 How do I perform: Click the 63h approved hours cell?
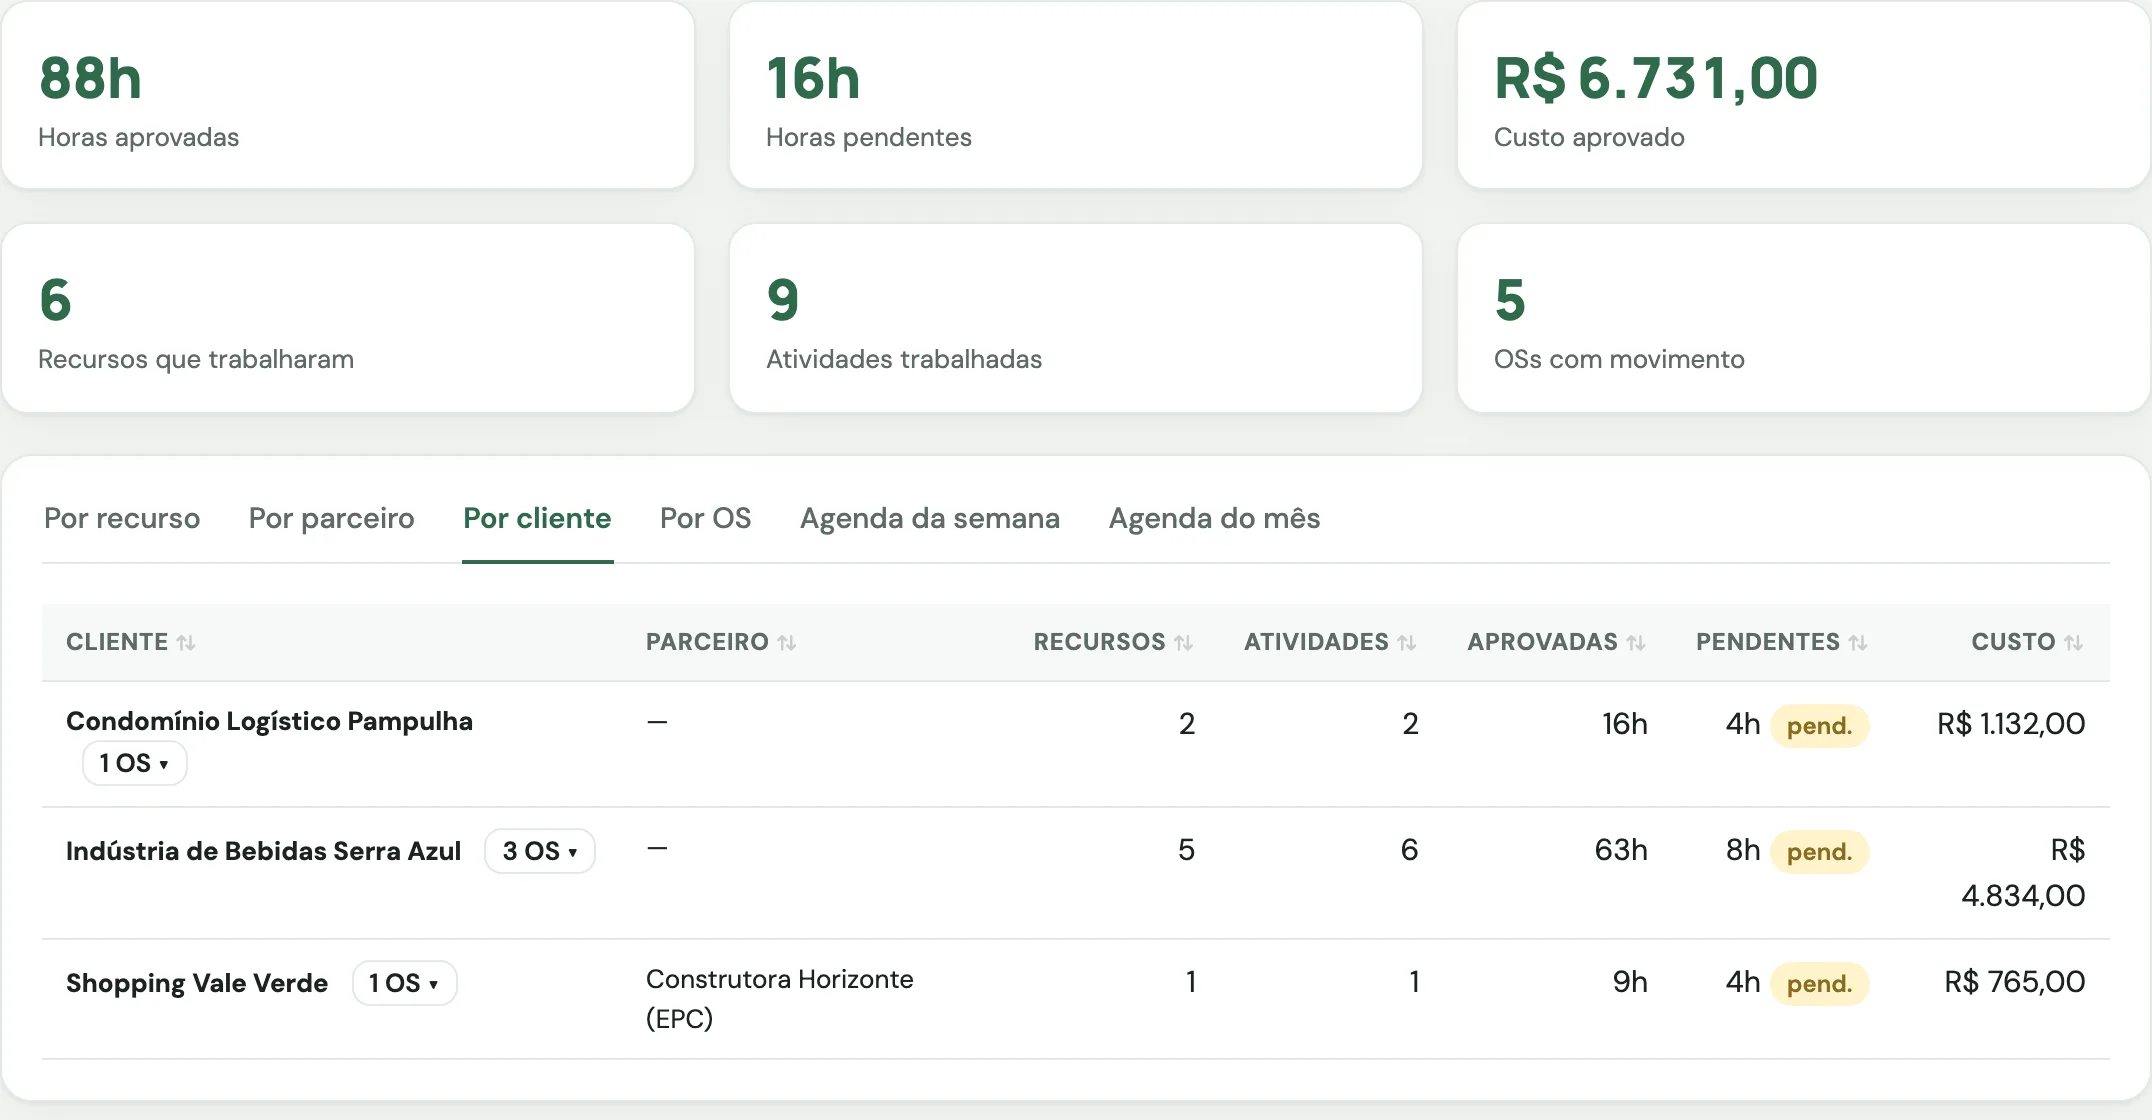point(1620,849)
